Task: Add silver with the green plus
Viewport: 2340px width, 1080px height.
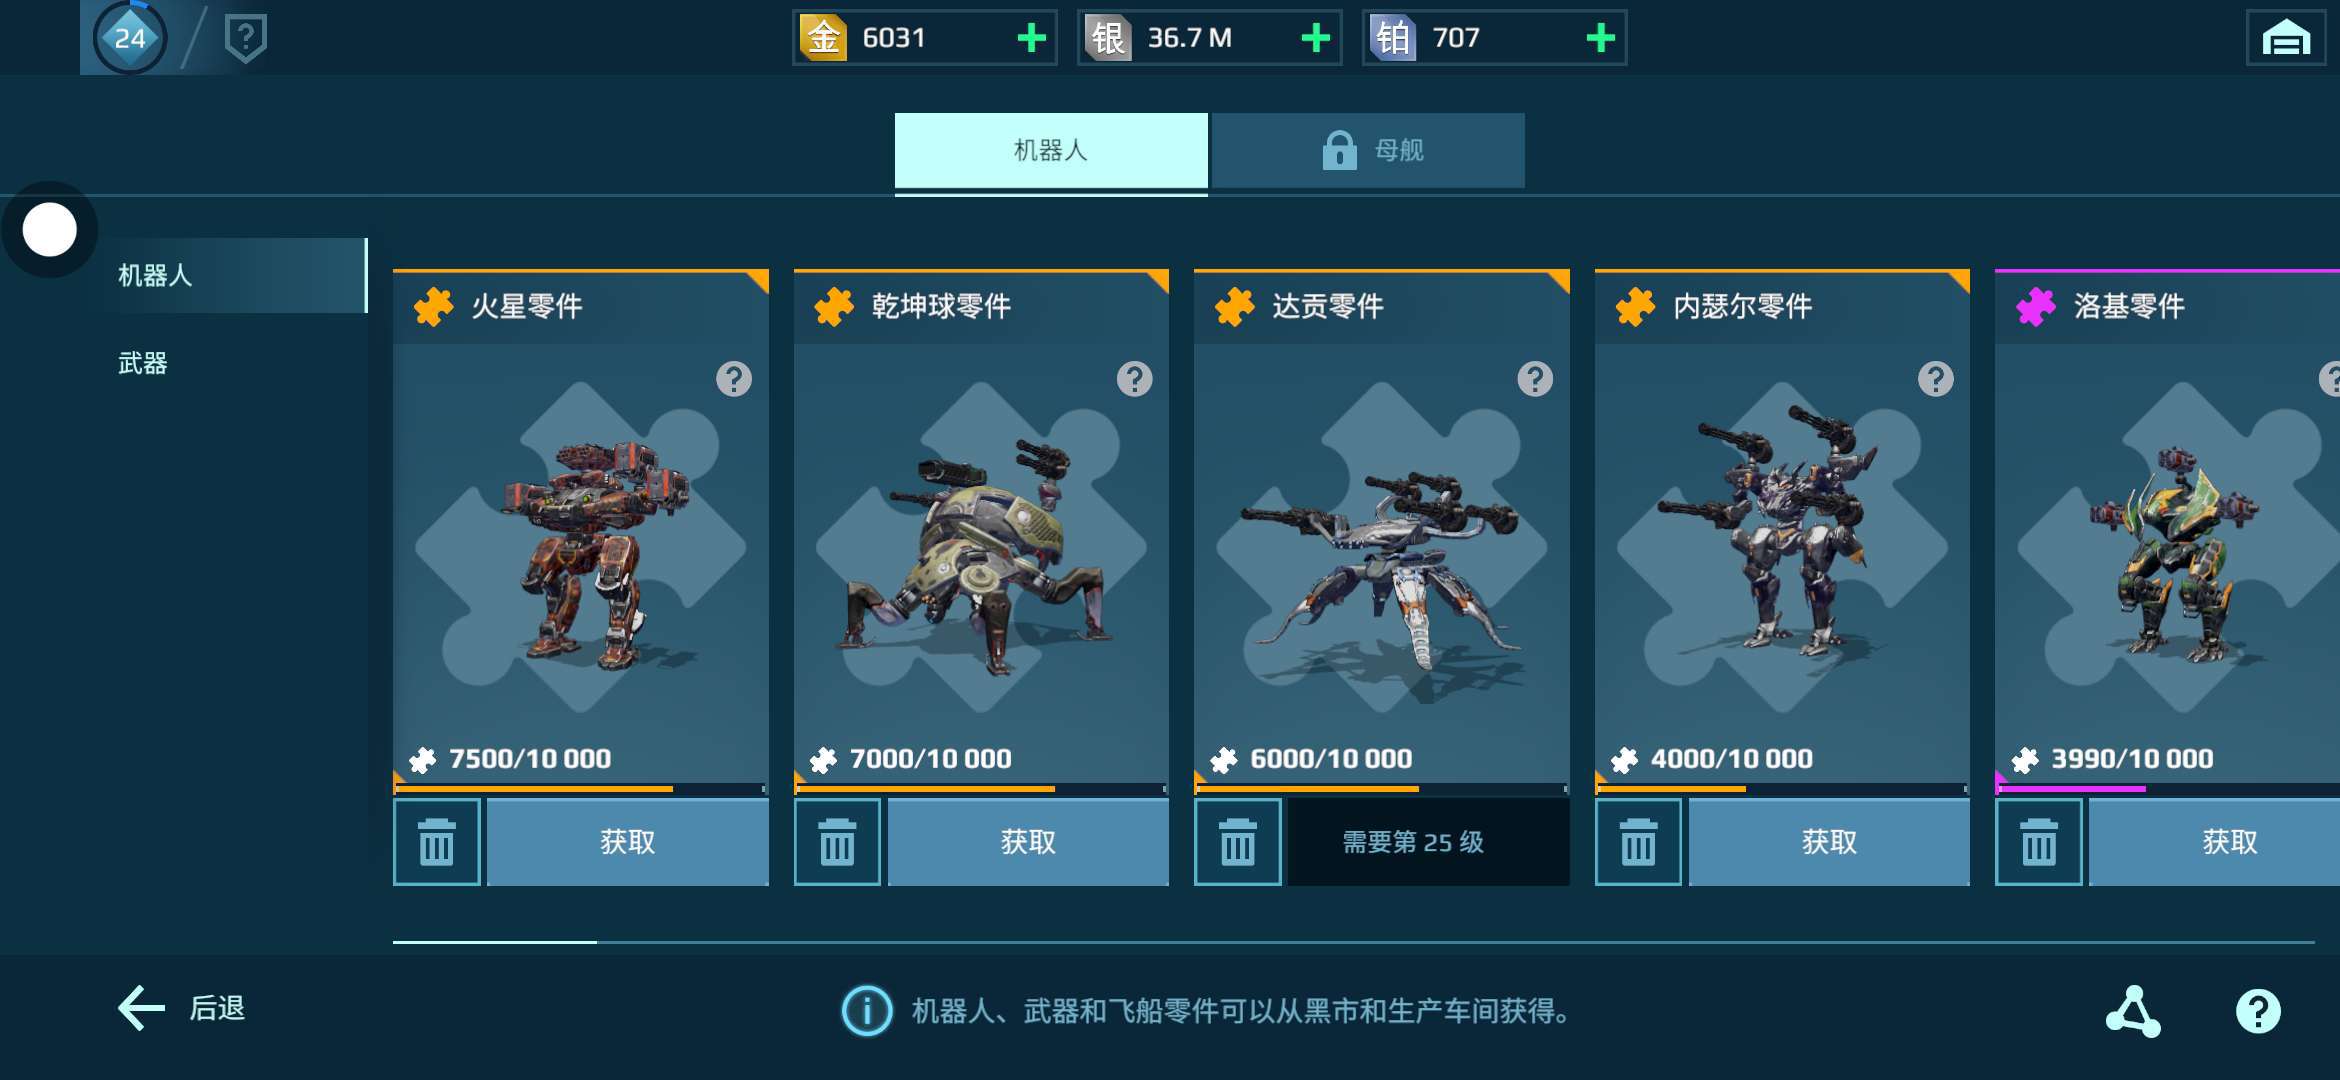Action: pyautogui.click(x=1315, y=38)
